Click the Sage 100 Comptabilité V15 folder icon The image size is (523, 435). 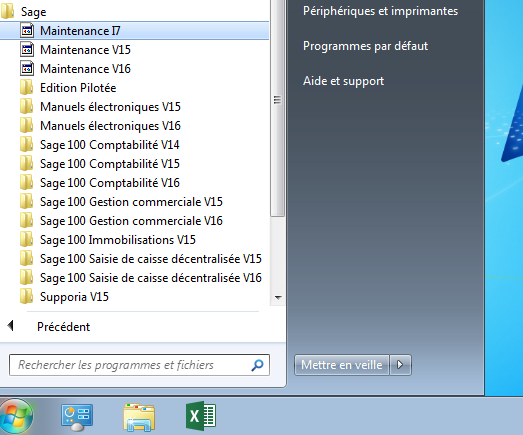(26, 163)
